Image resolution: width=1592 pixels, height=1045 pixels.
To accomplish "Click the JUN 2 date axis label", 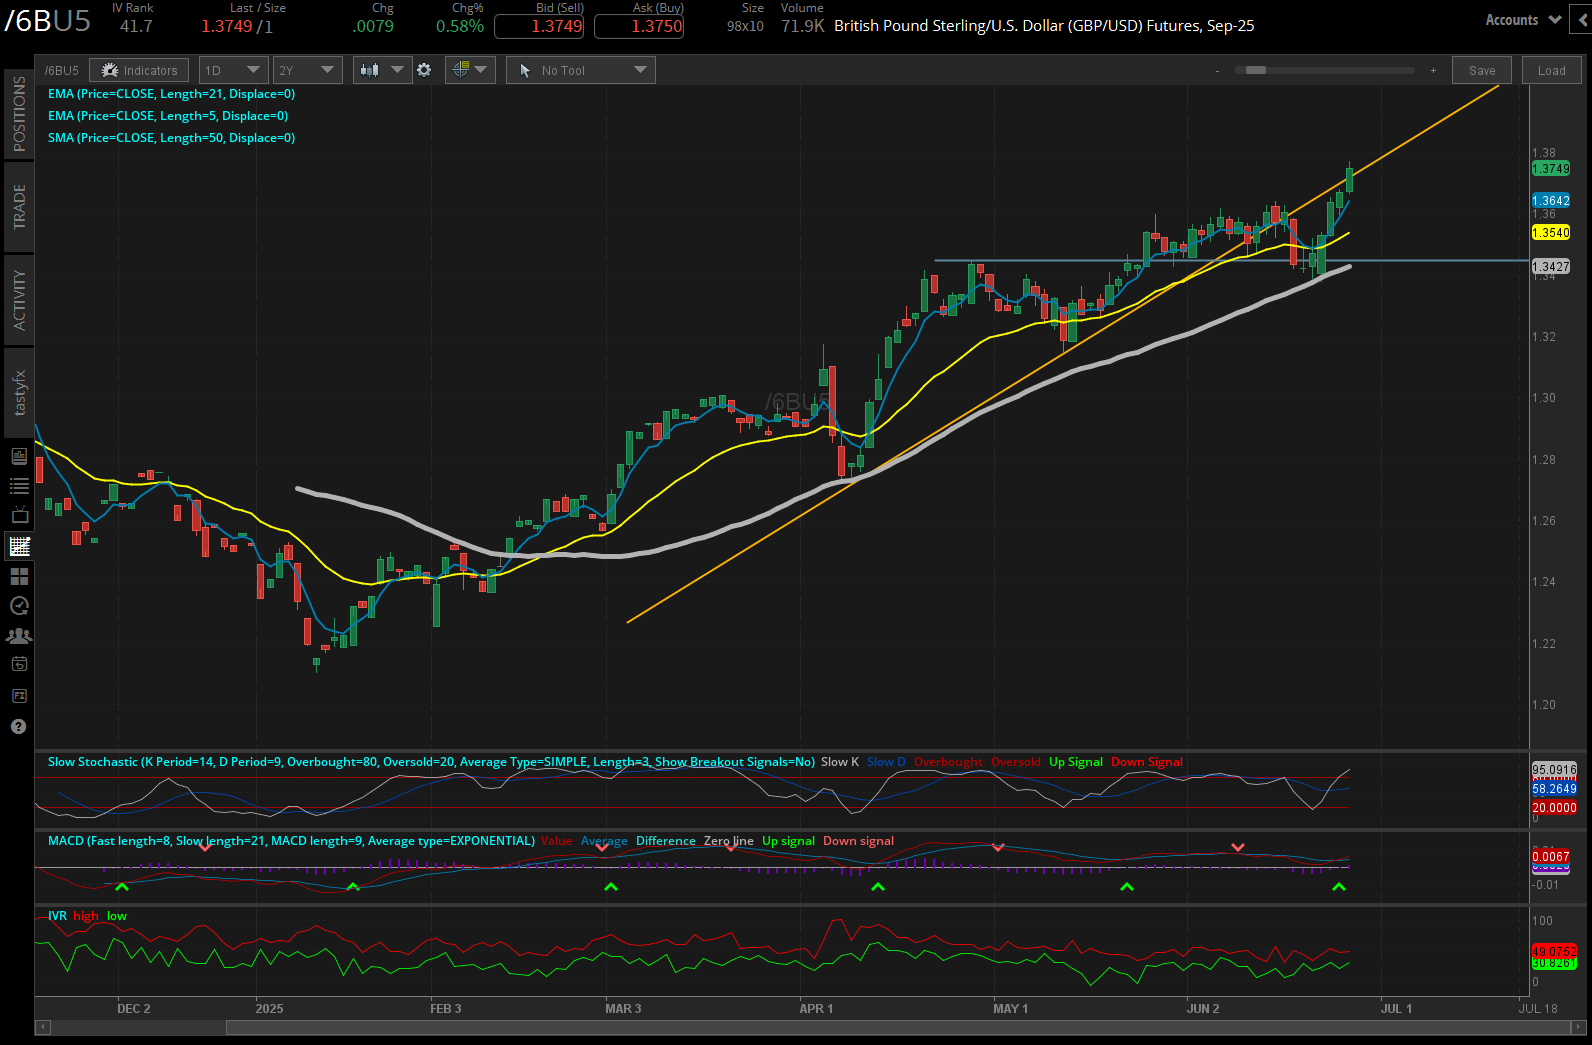I will pyautogui.click(x=1203, y=1008).
